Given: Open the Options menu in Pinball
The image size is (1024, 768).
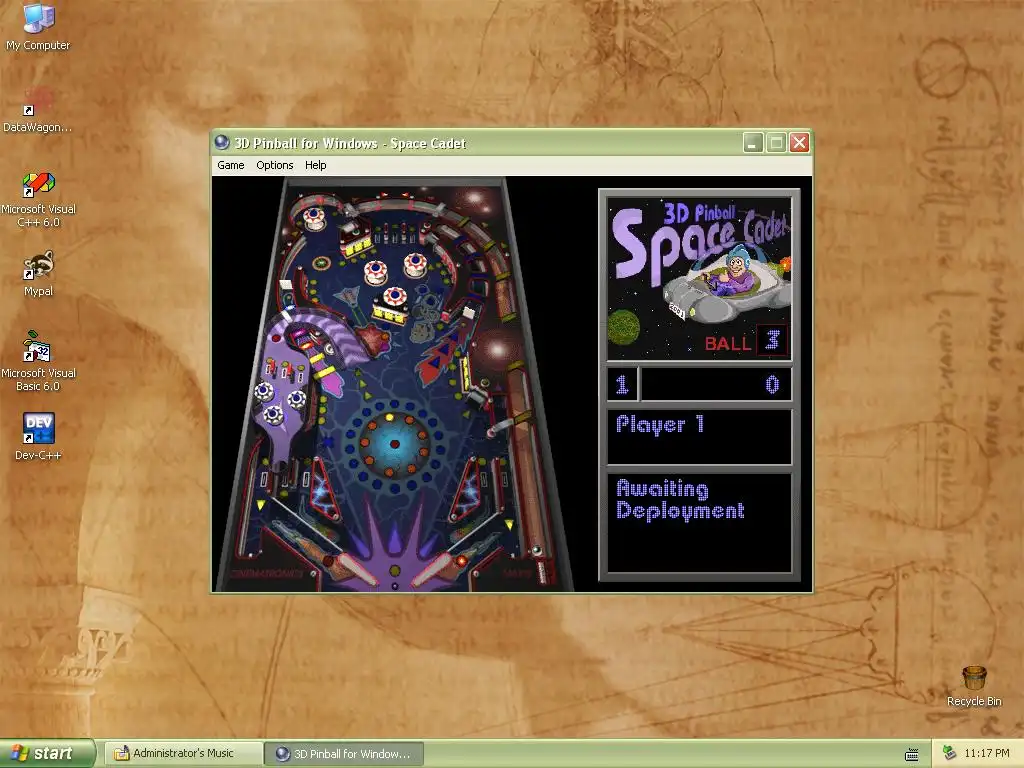Looking at the screenshot, I should click(x=274, y=165).
